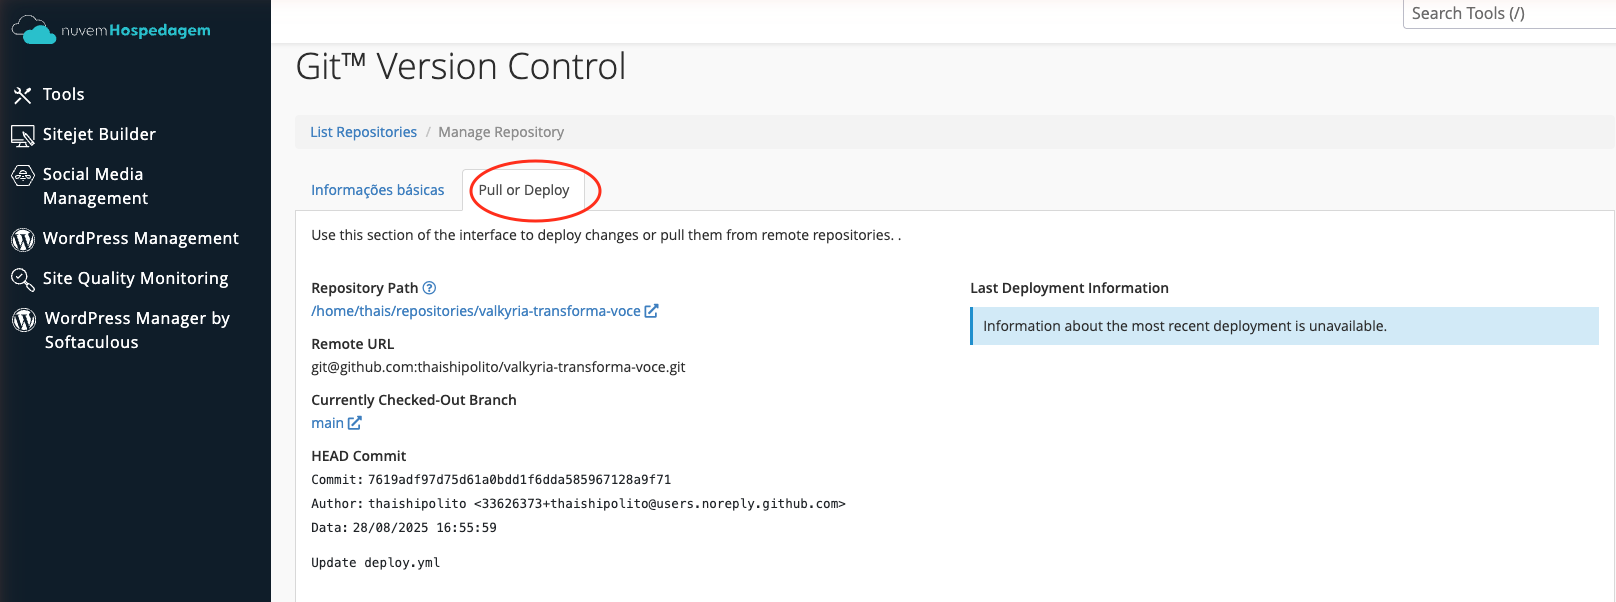Click the Author thaishipolito line
Screen dimensions: 1616x602
[578, 504]
